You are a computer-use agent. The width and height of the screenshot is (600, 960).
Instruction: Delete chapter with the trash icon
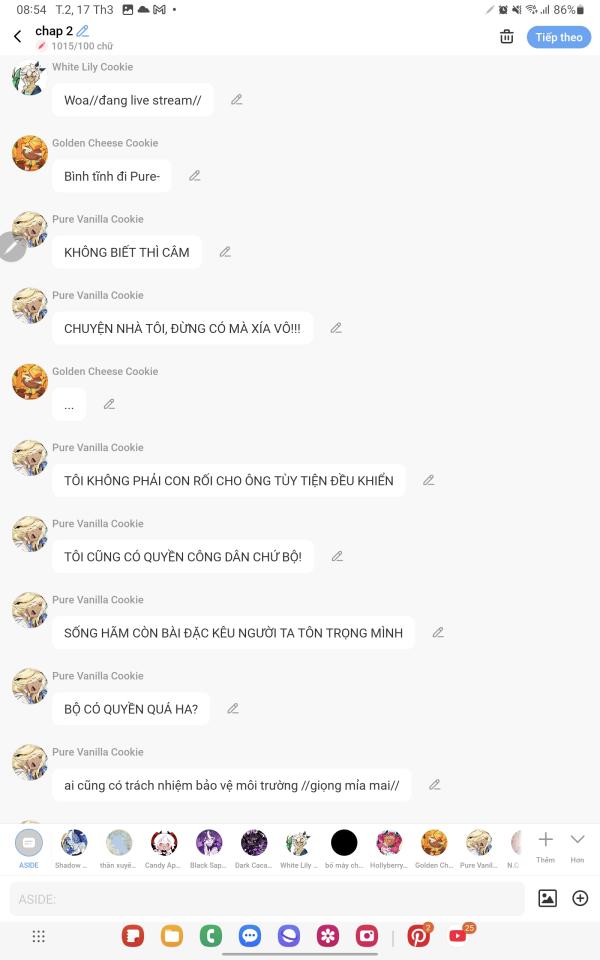coord(506,37)
